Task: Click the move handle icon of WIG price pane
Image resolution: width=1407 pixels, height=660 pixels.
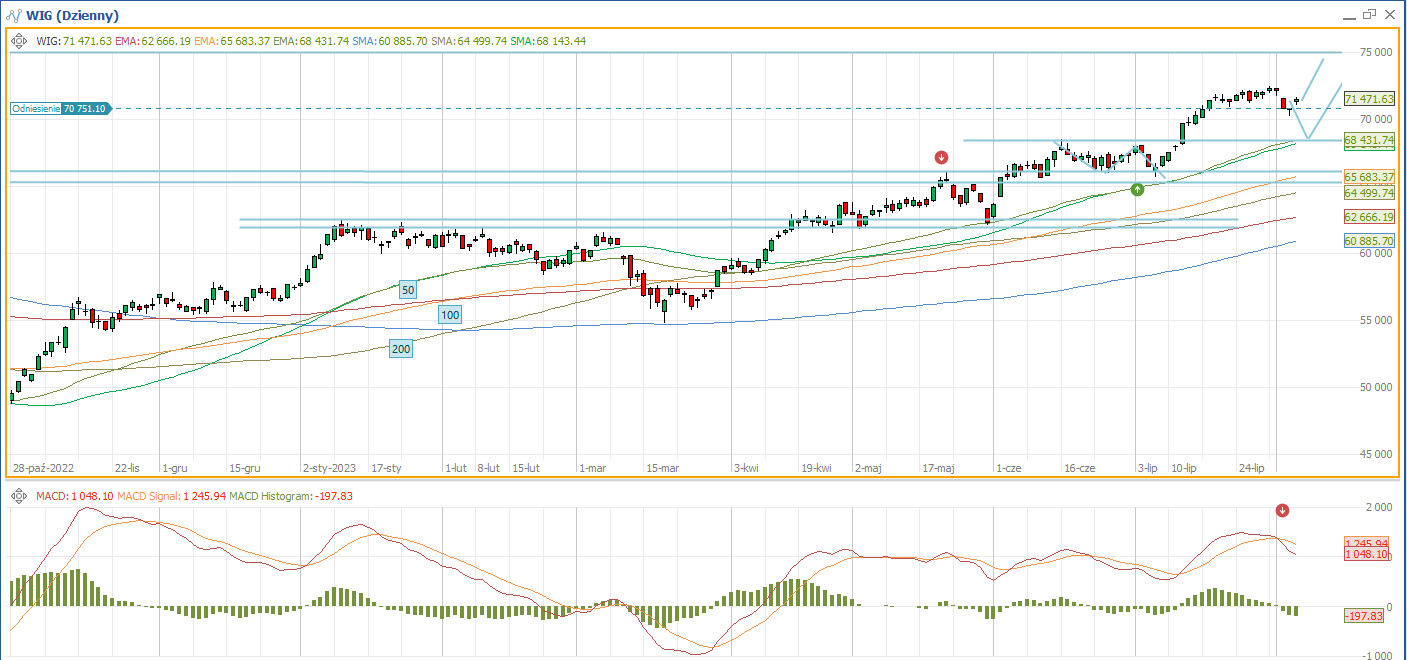Action: pos(19,41)
